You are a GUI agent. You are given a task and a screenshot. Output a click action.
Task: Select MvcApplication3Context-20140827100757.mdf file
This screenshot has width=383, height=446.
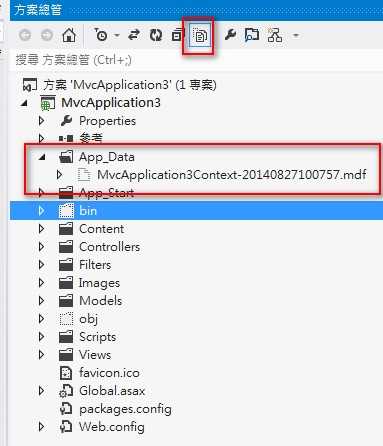point(232,175)
